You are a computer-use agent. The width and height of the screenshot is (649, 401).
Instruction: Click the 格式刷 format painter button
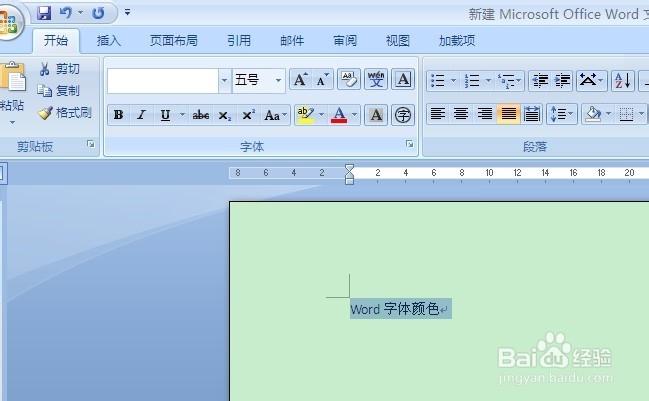pyautogui.click(x=65, y=113)
